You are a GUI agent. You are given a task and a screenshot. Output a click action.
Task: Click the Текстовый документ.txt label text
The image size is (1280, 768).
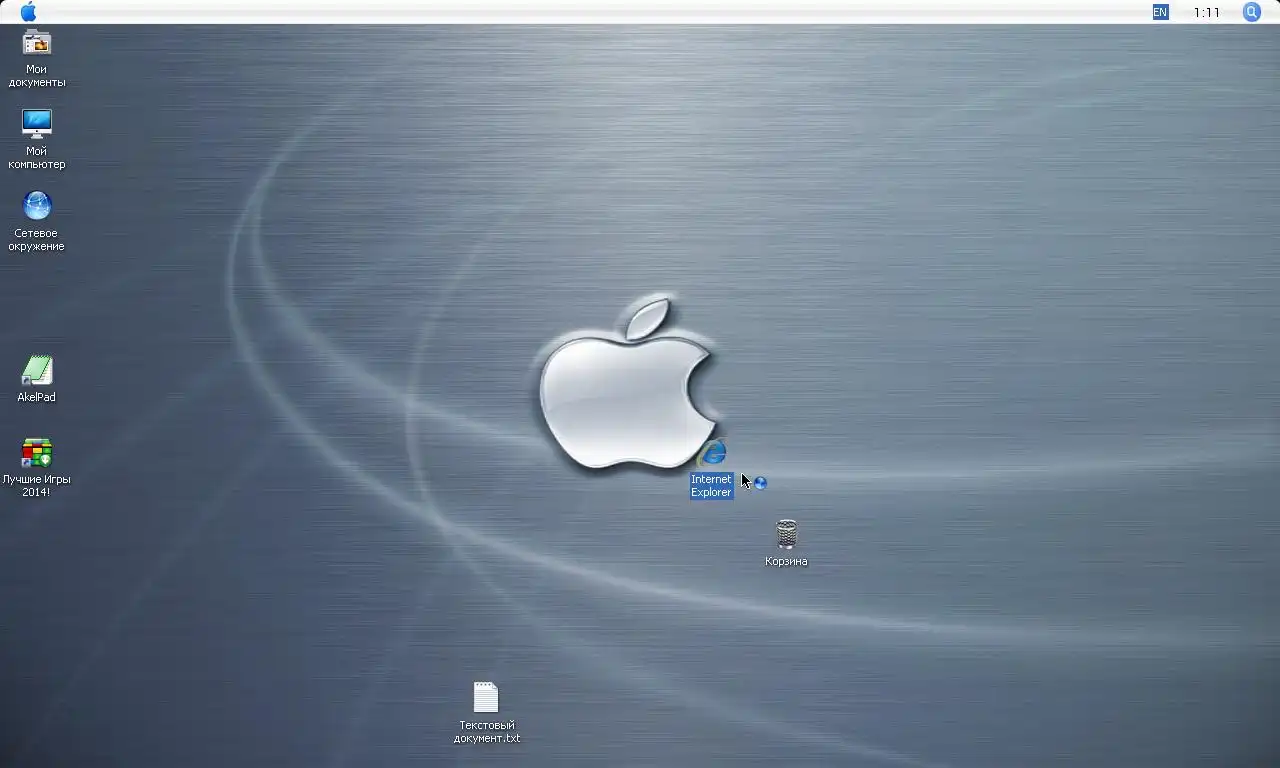point(487,732)
